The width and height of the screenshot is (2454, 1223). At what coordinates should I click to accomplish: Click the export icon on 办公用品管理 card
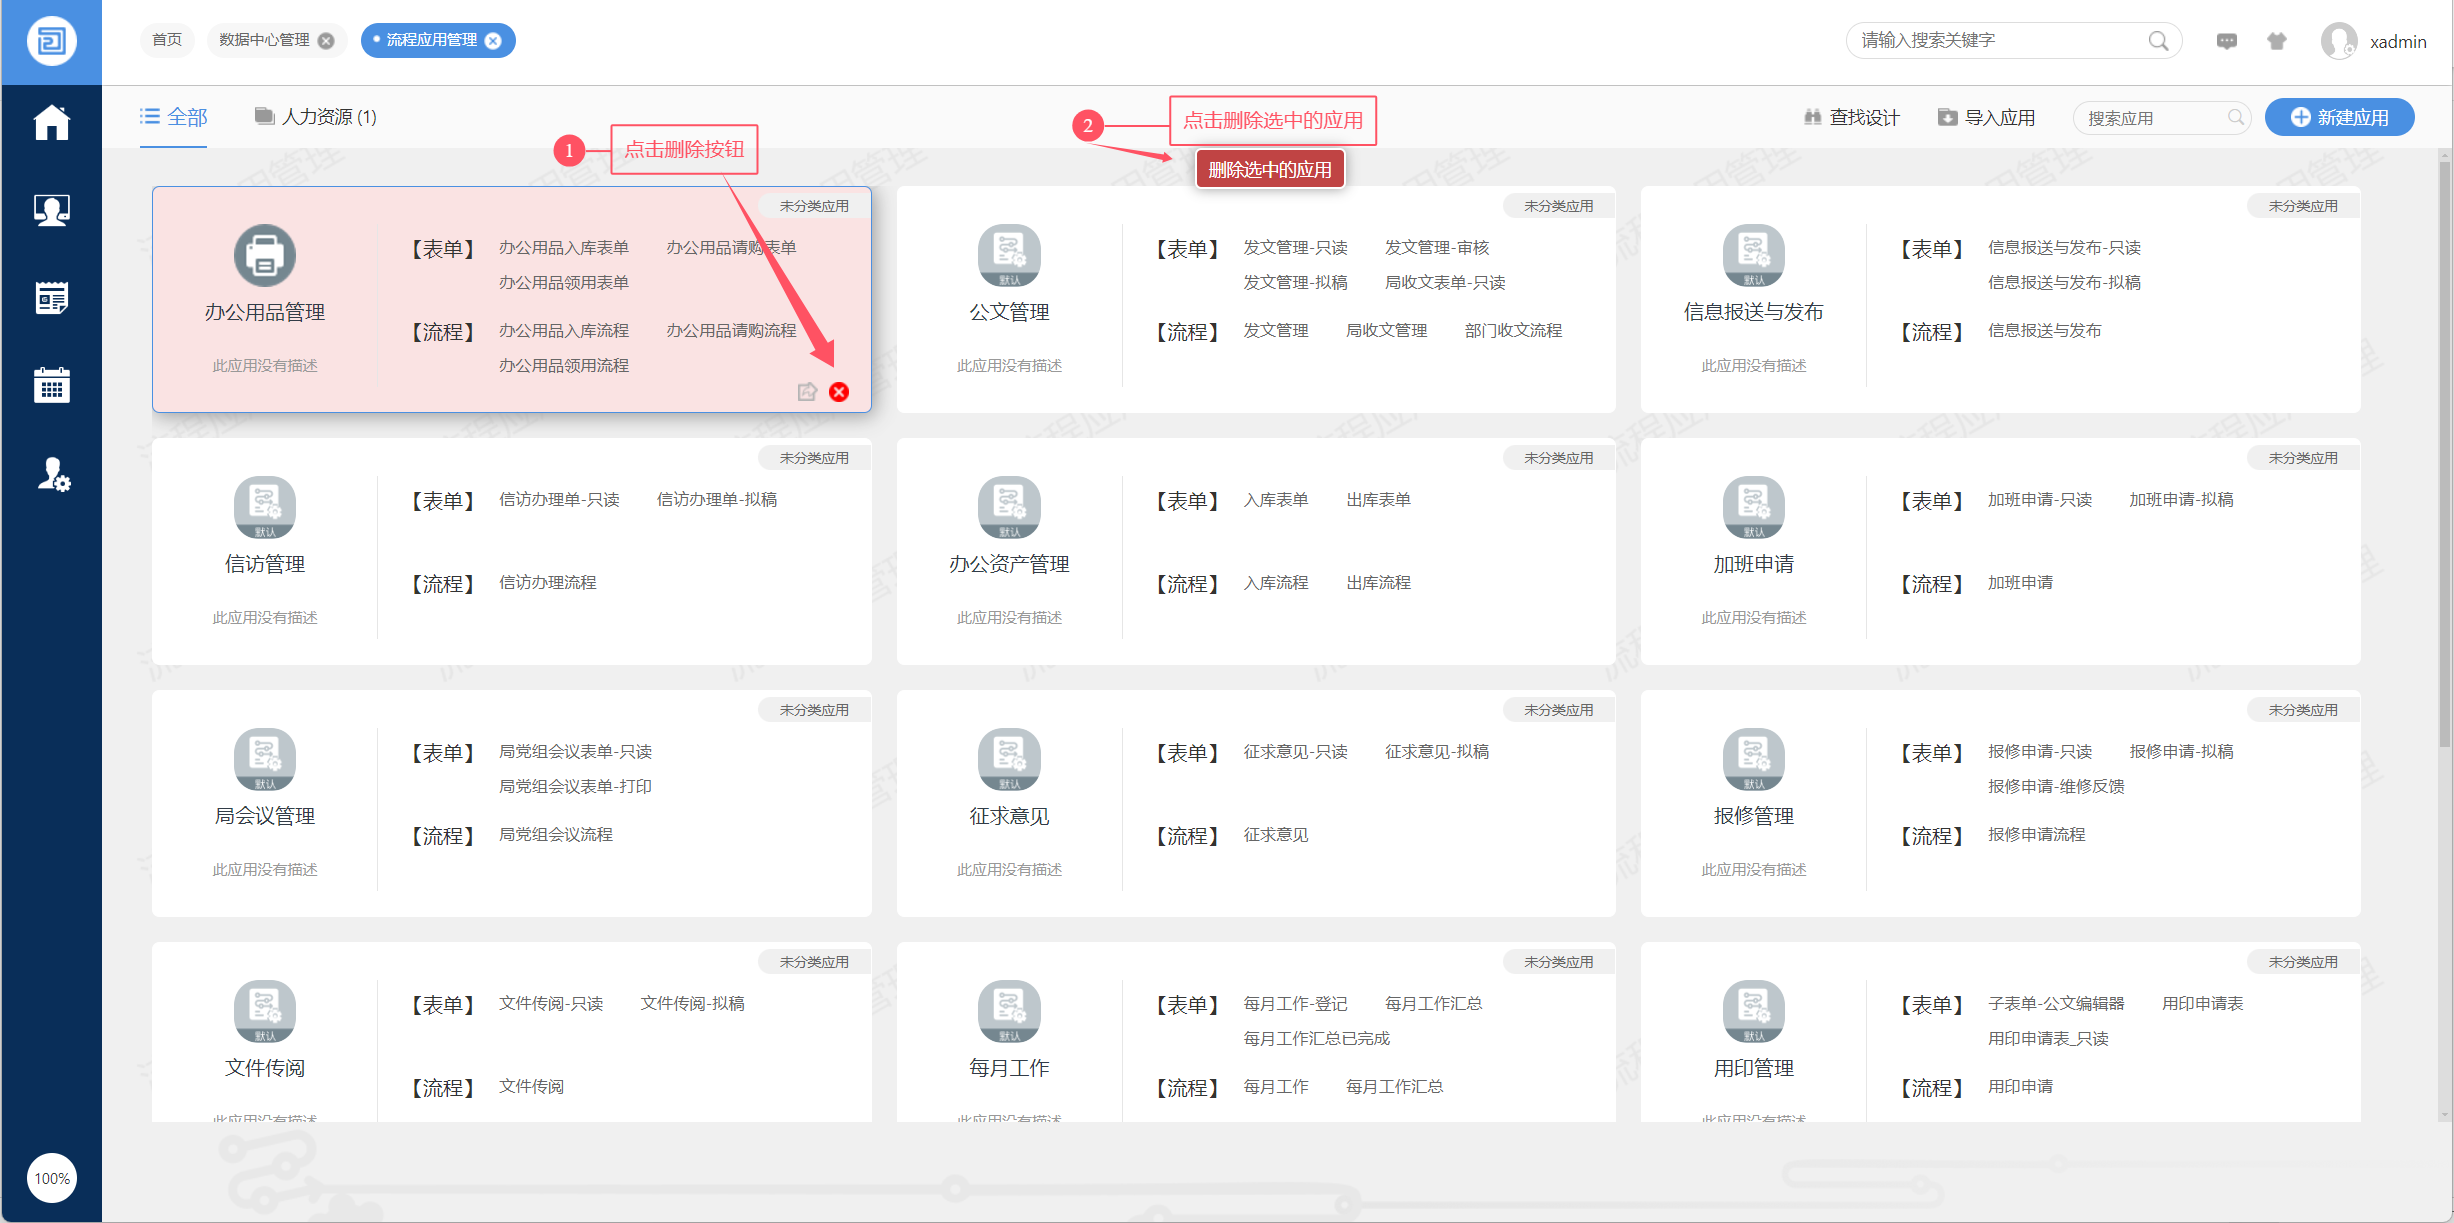[x=807, y=392]
